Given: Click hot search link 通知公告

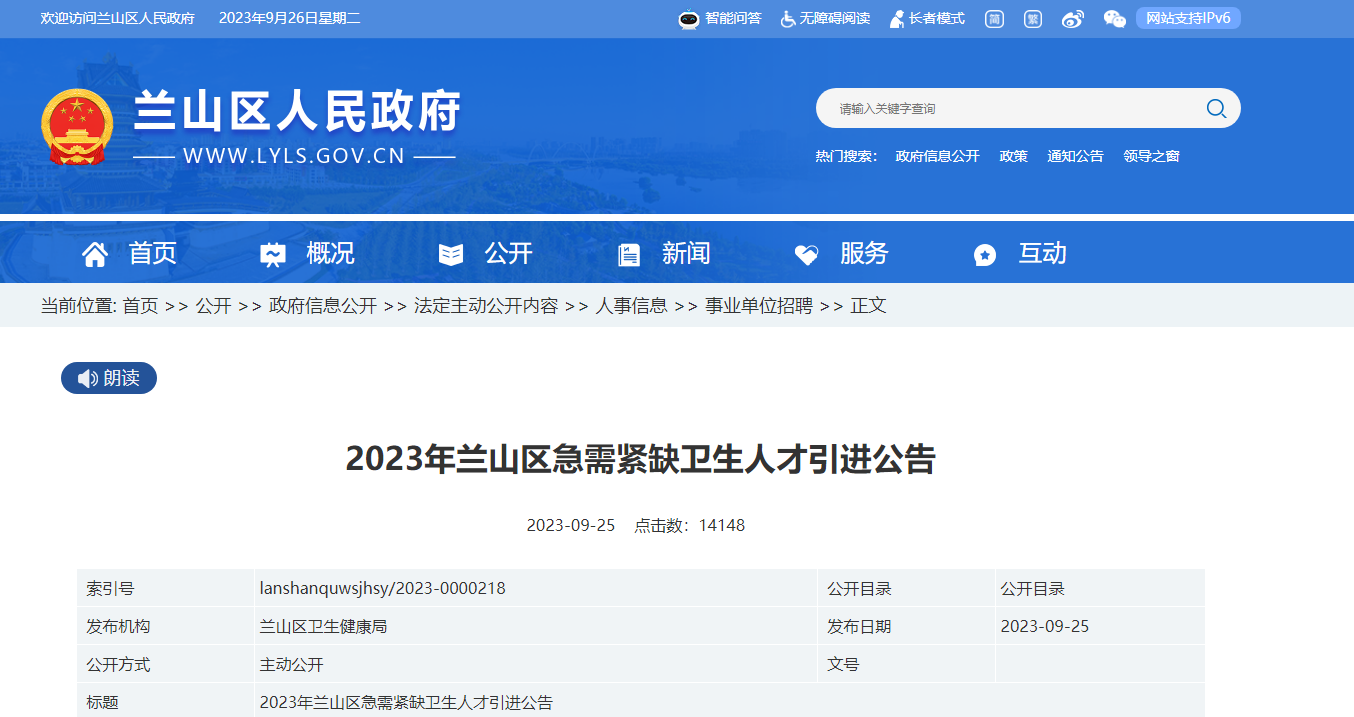Looking at the screenshot, I should pyautogui.click(x=1075, y=156).
